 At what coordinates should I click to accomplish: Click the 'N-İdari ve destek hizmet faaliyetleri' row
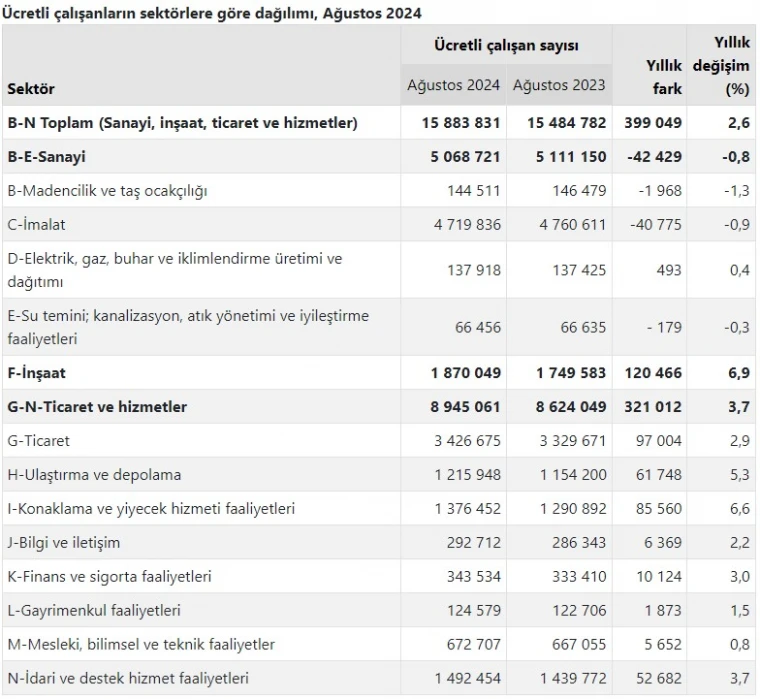click(127, 679)
